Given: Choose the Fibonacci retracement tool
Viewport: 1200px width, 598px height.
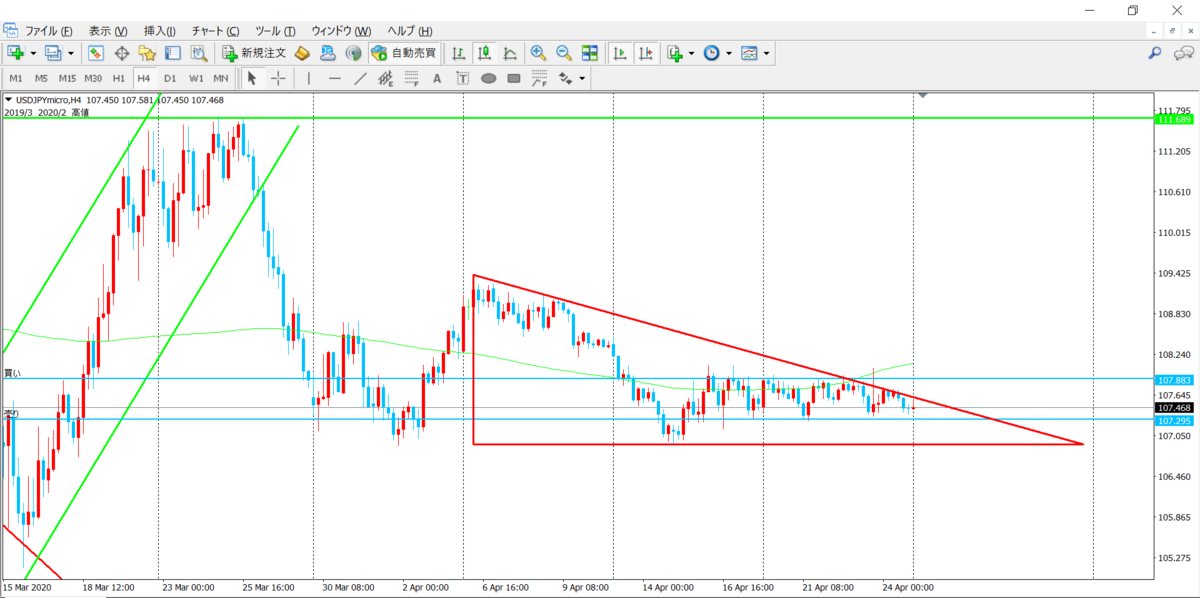Looking at the screenshot, I should pyautogui.click(x=411, y=78).
